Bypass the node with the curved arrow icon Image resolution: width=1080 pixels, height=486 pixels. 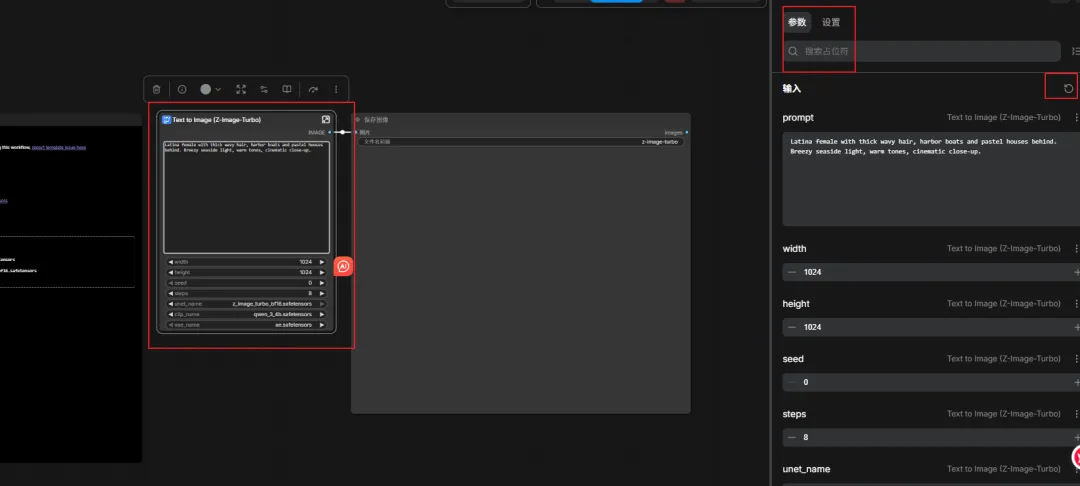tap(313, 89)
